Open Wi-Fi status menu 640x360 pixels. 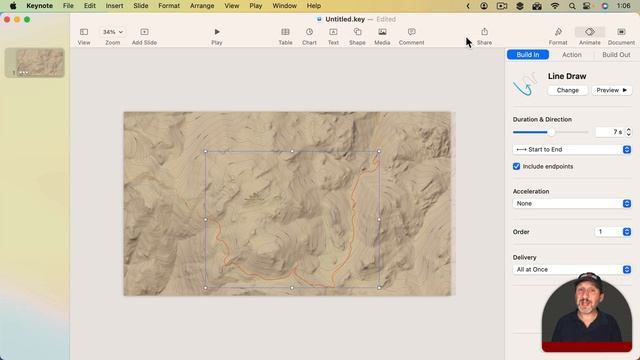tap(555, 6)
